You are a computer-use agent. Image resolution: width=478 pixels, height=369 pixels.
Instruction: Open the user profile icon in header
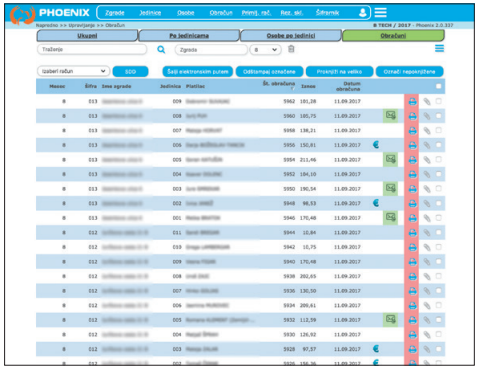pyautogui.click(x=363, y=13)
